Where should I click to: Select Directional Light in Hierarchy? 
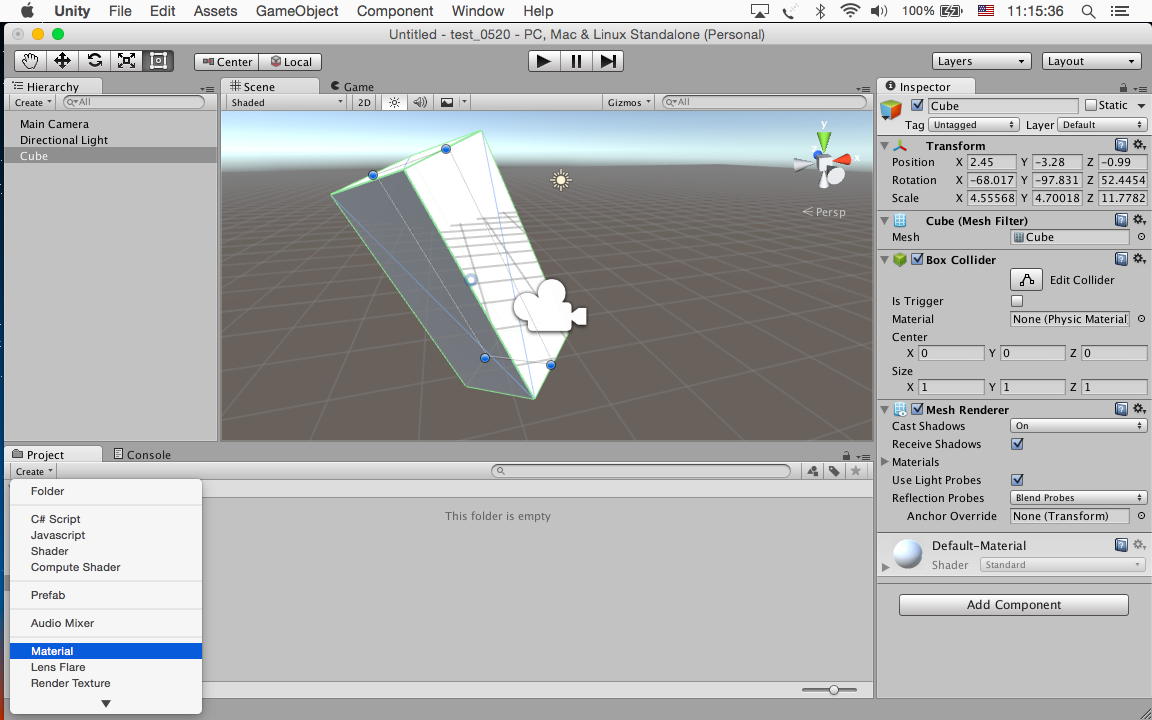coord(64,140)
